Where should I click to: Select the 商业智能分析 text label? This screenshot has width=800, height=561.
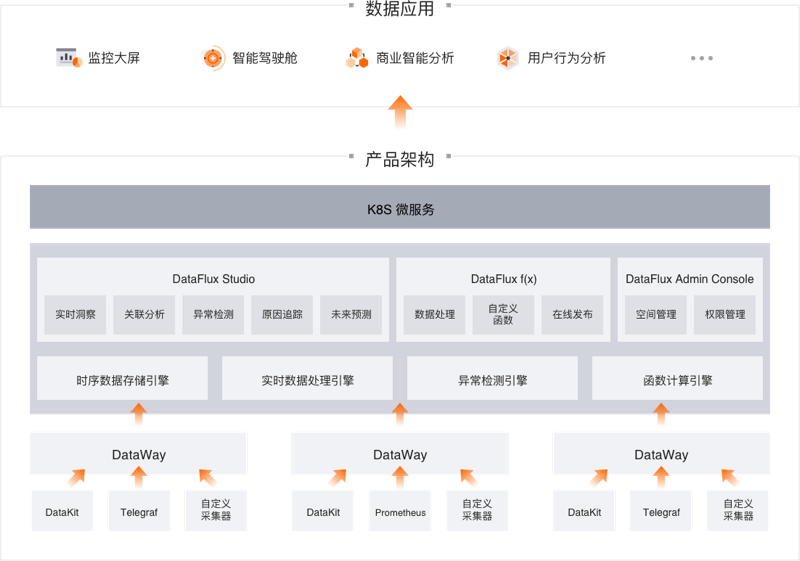tap(415, 58)
